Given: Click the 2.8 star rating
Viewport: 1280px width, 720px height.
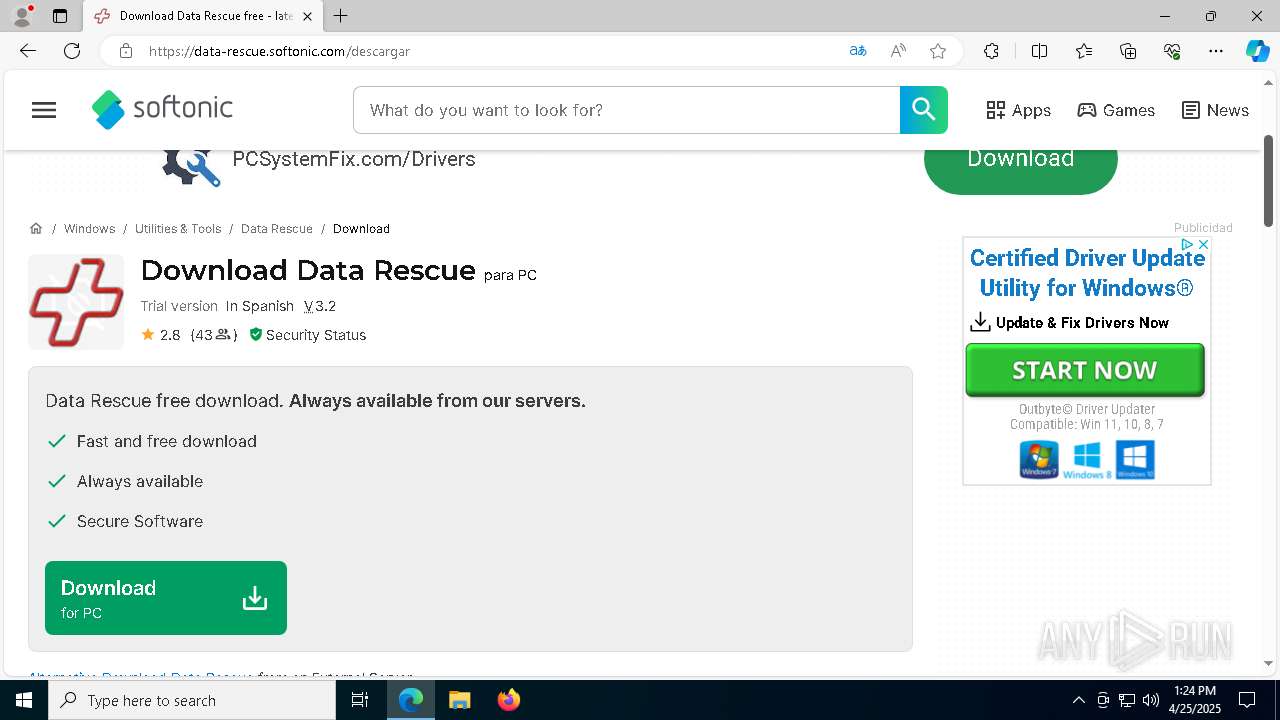Looking at the screenshot, I should coord(161,335).
